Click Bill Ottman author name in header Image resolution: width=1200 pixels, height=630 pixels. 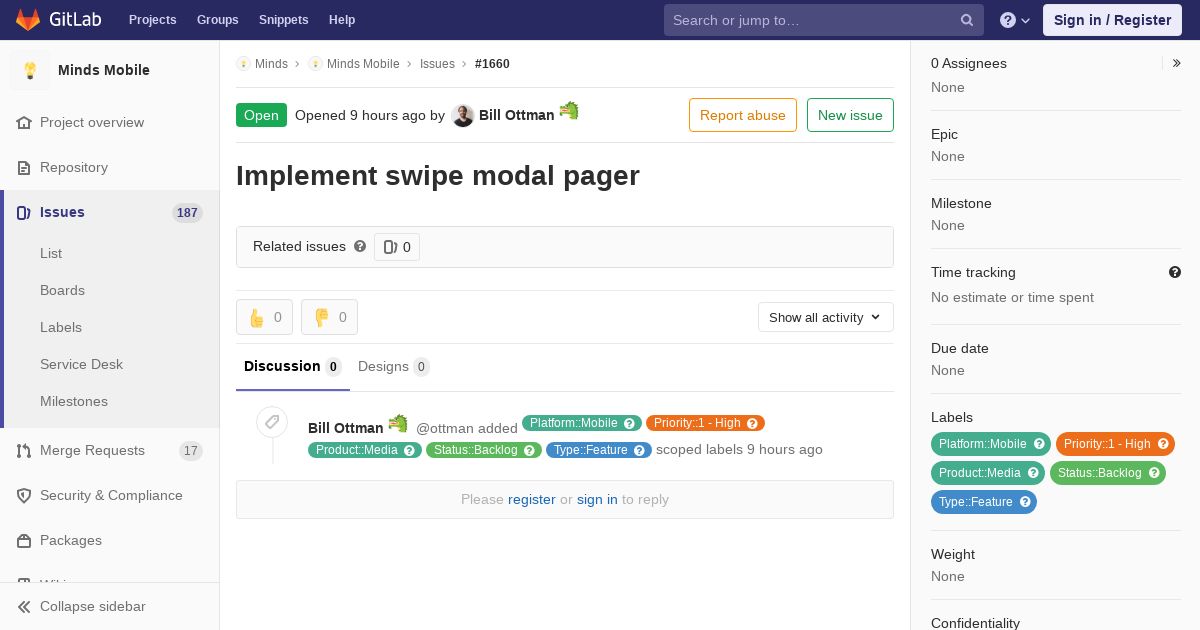[516, 115]
